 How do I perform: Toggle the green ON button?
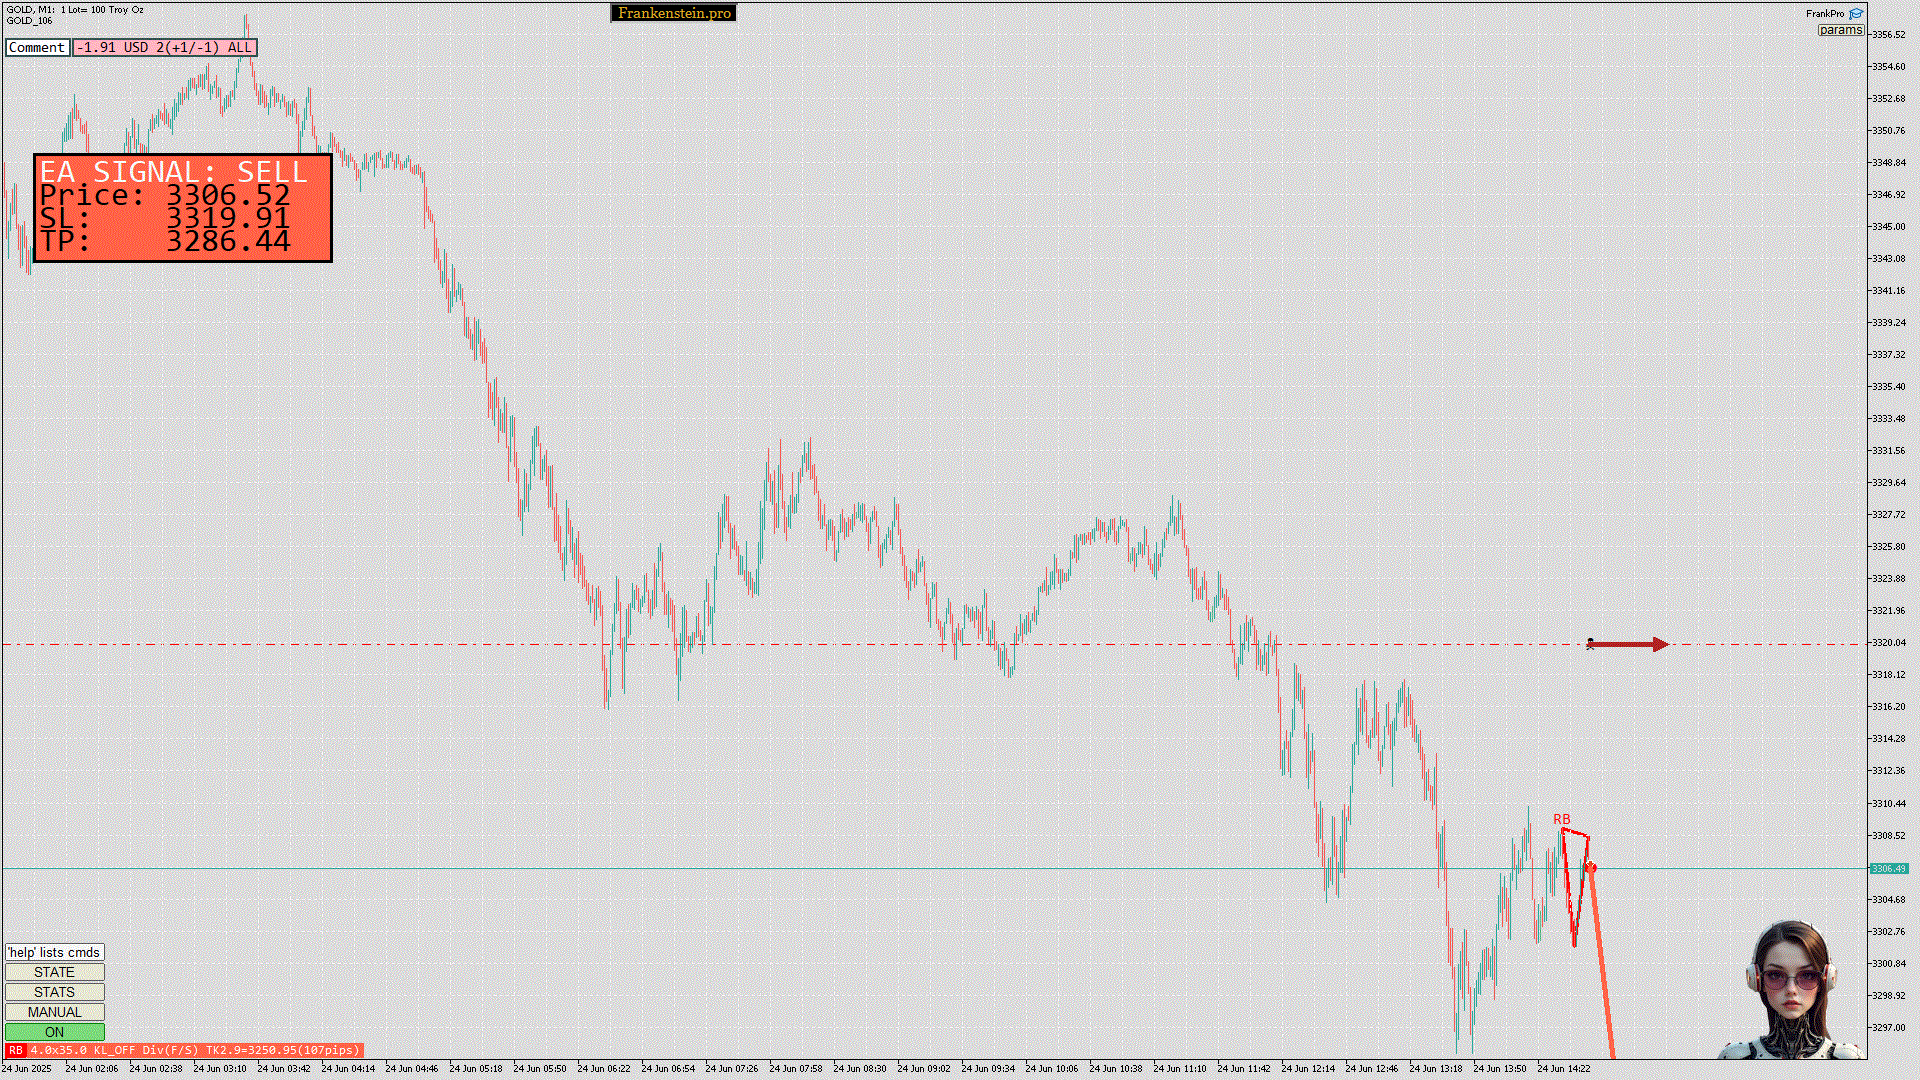[54, 1032]
